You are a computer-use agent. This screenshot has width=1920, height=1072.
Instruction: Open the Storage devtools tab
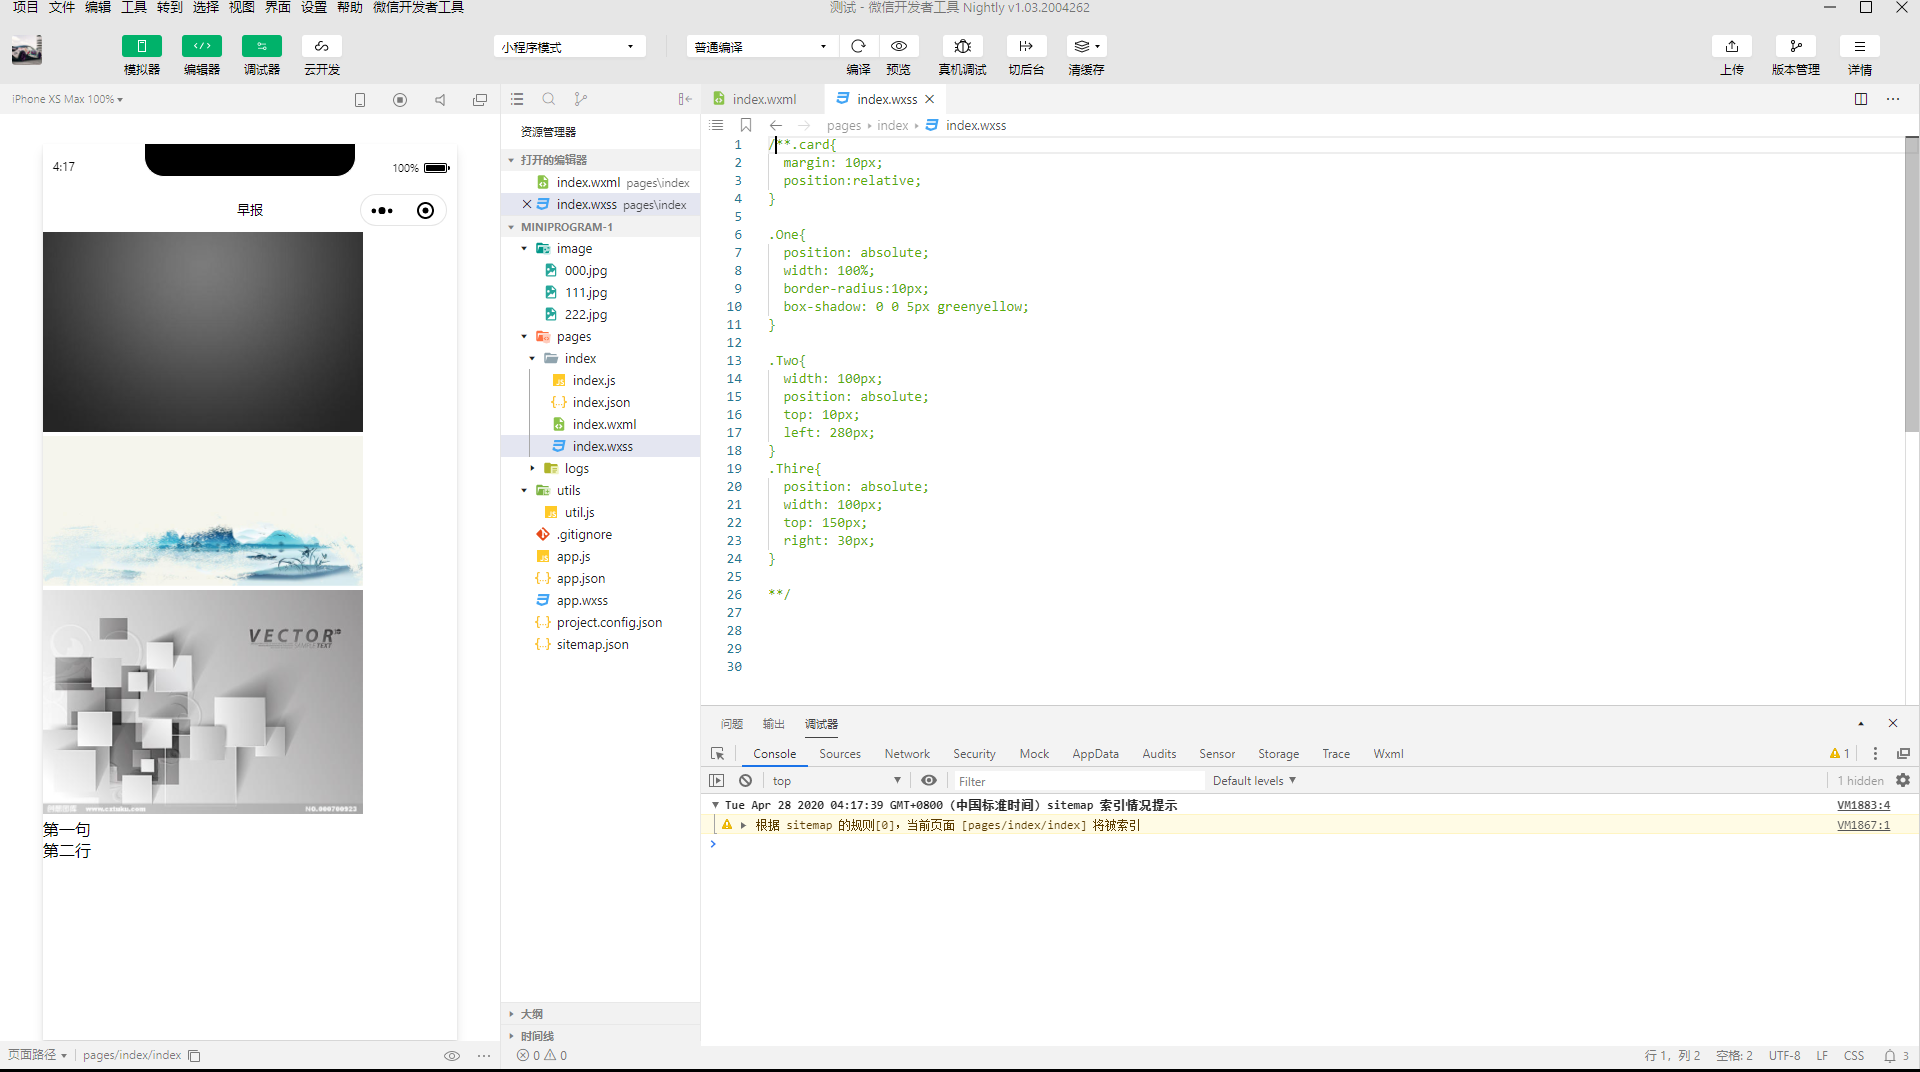coord(1278,754)
